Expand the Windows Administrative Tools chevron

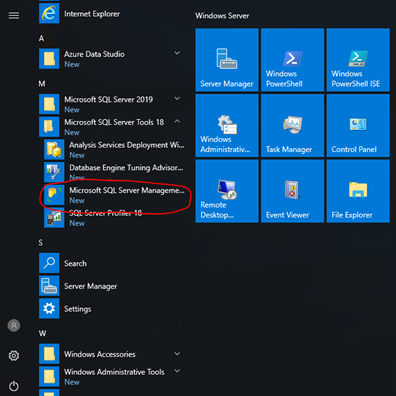[x=177, y=371]
